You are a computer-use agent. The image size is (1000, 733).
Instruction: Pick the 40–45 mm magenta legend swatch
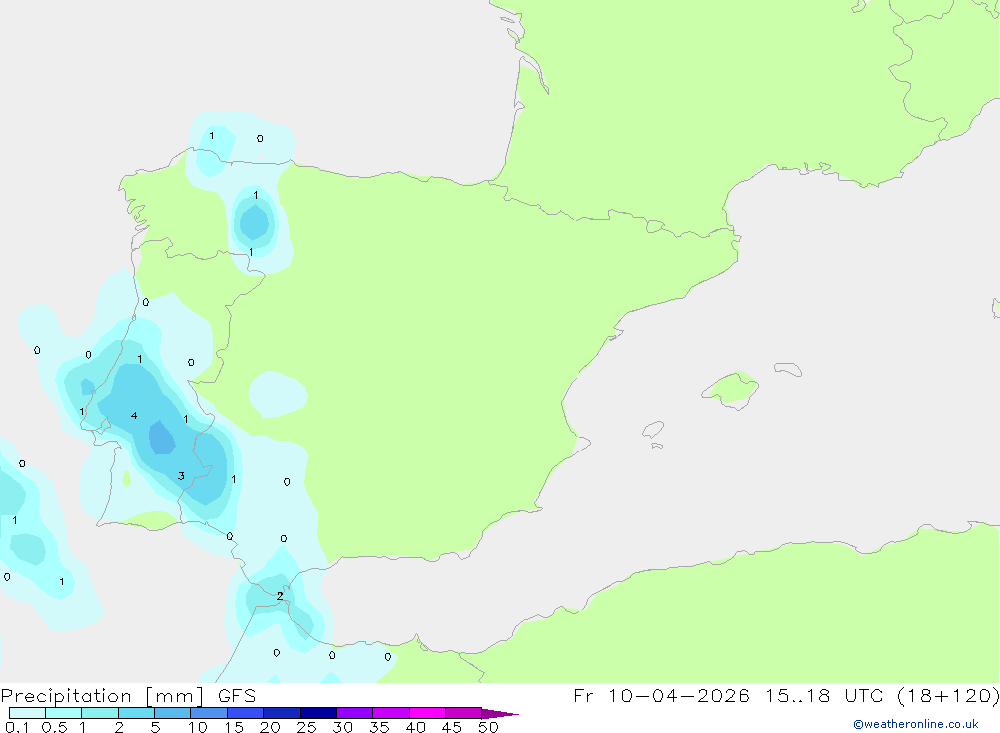pos(427,713)
